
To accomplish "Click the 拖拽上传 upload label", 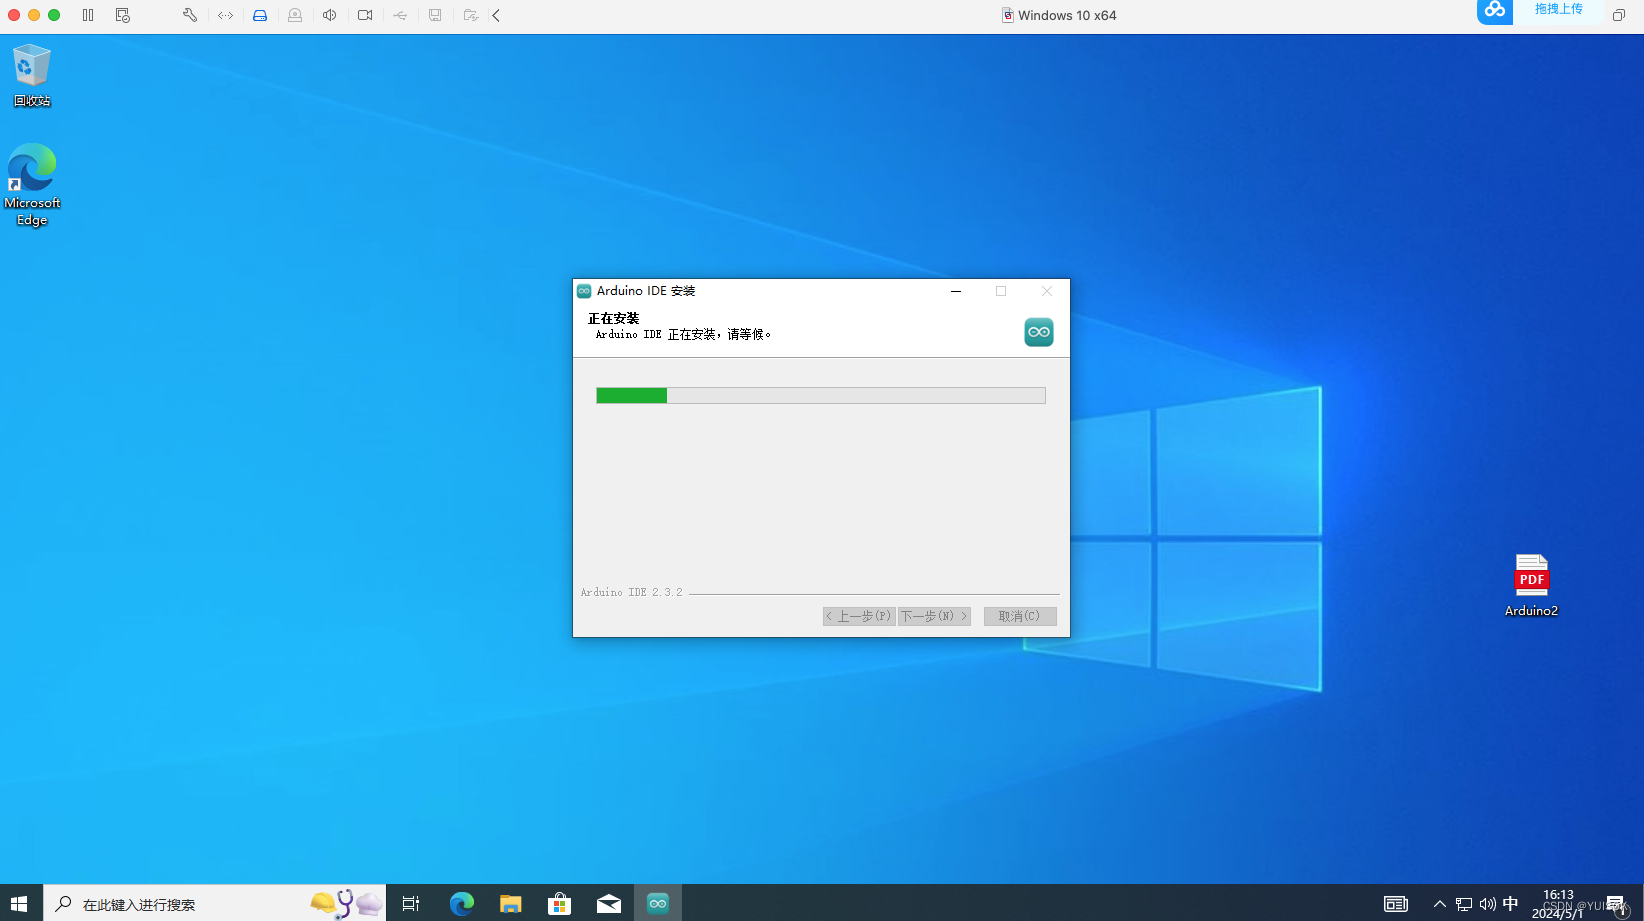I will [1559, 9].
